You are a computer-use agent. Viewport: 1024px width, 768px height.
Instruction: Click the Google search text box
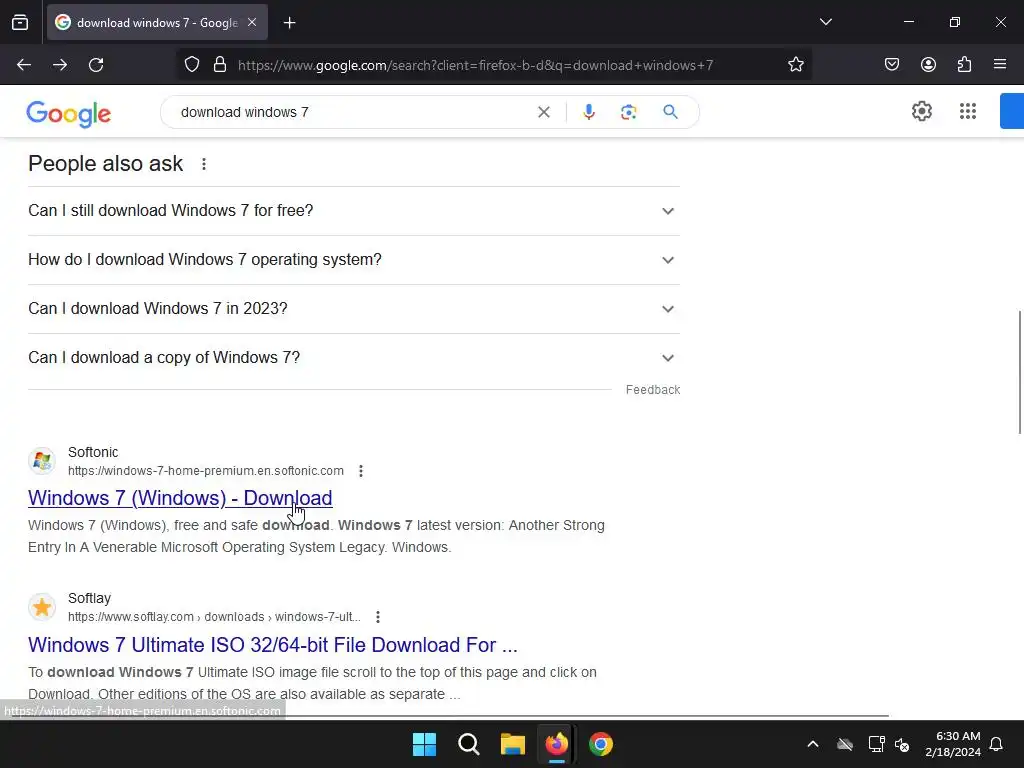coord(353,112)
